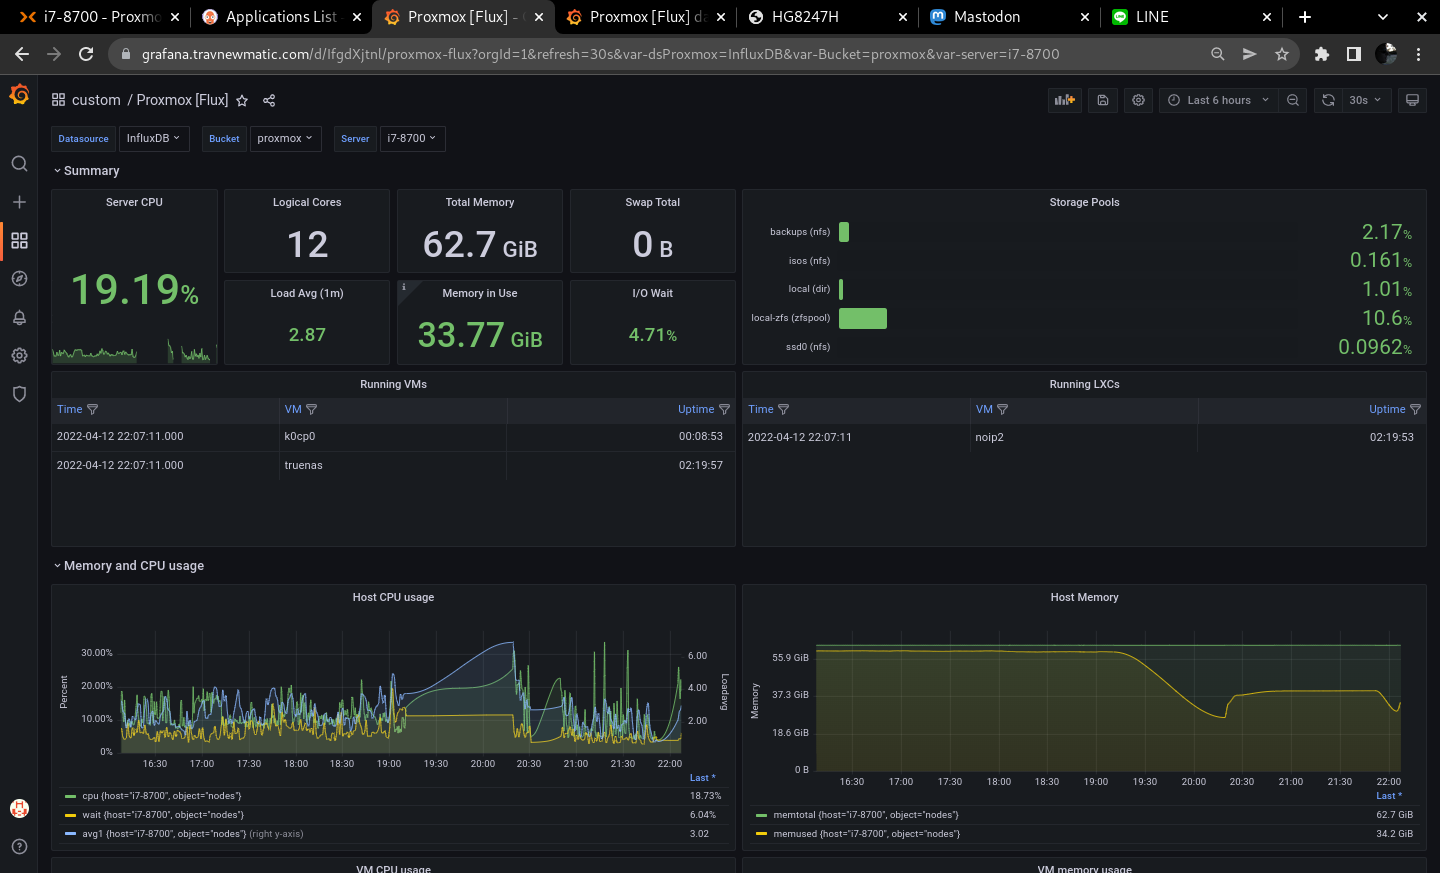This screenshot has width=1440, height=873.
Task: Star the Proxmox [Flux] dashboard
Action: [x=242, y=100]
